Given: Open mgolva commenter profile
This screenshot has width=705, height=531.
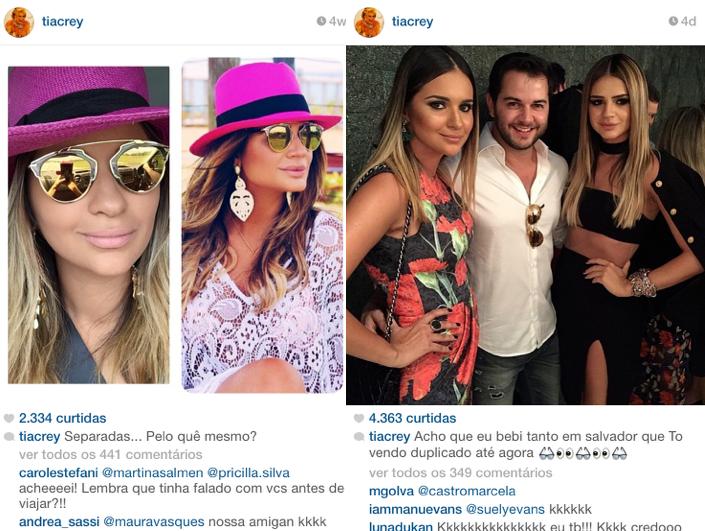Looking at the screenshot, I should (391, 491).
